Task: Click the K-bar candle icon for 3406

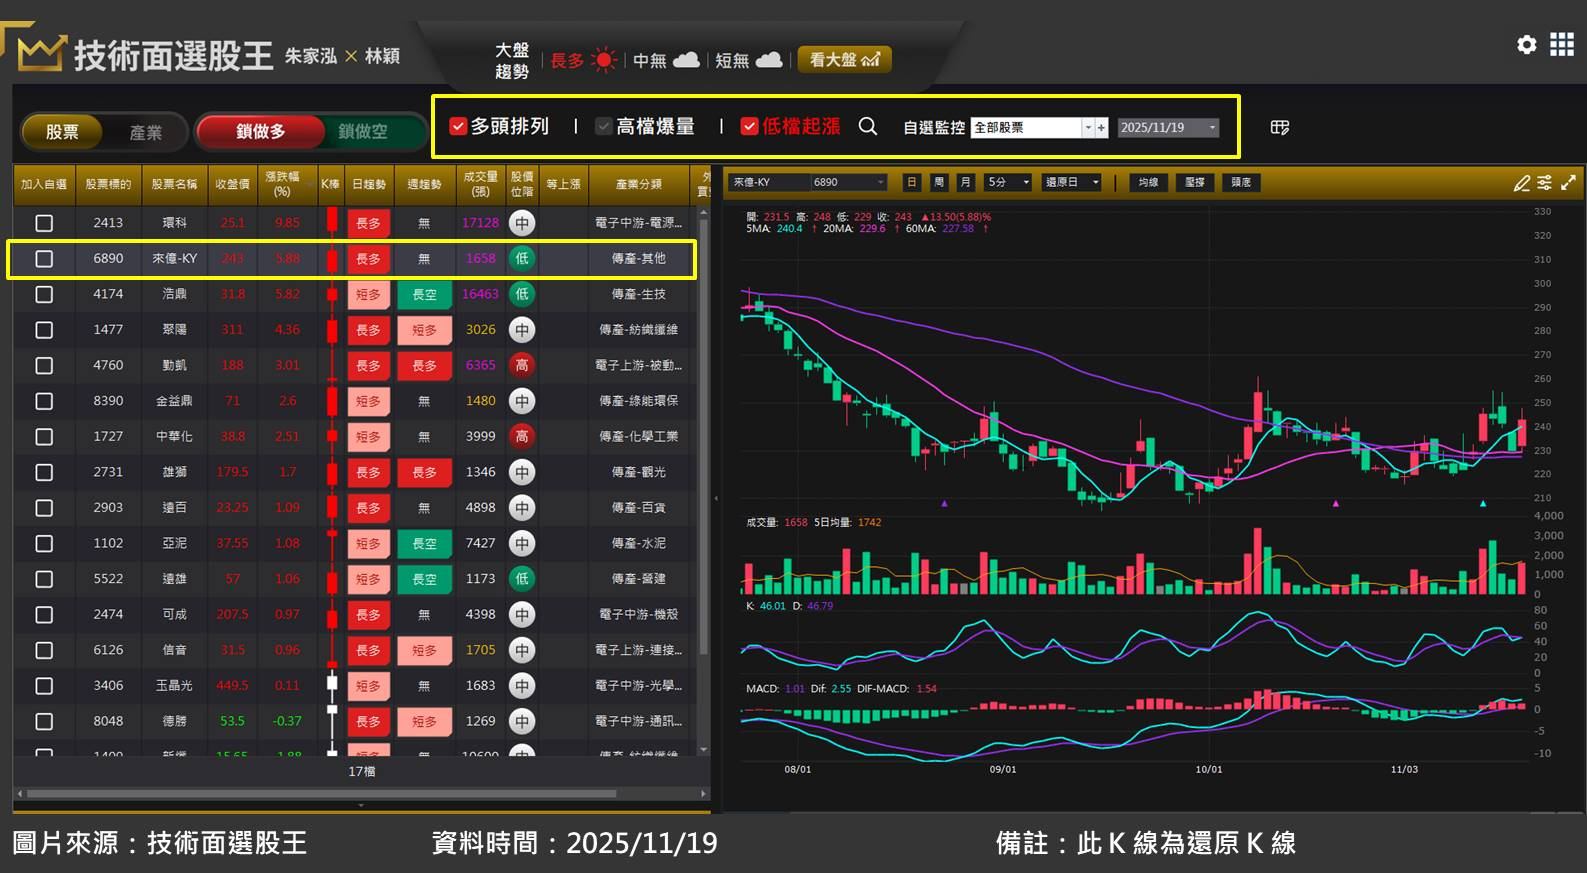Action: [x=332, y=686]
